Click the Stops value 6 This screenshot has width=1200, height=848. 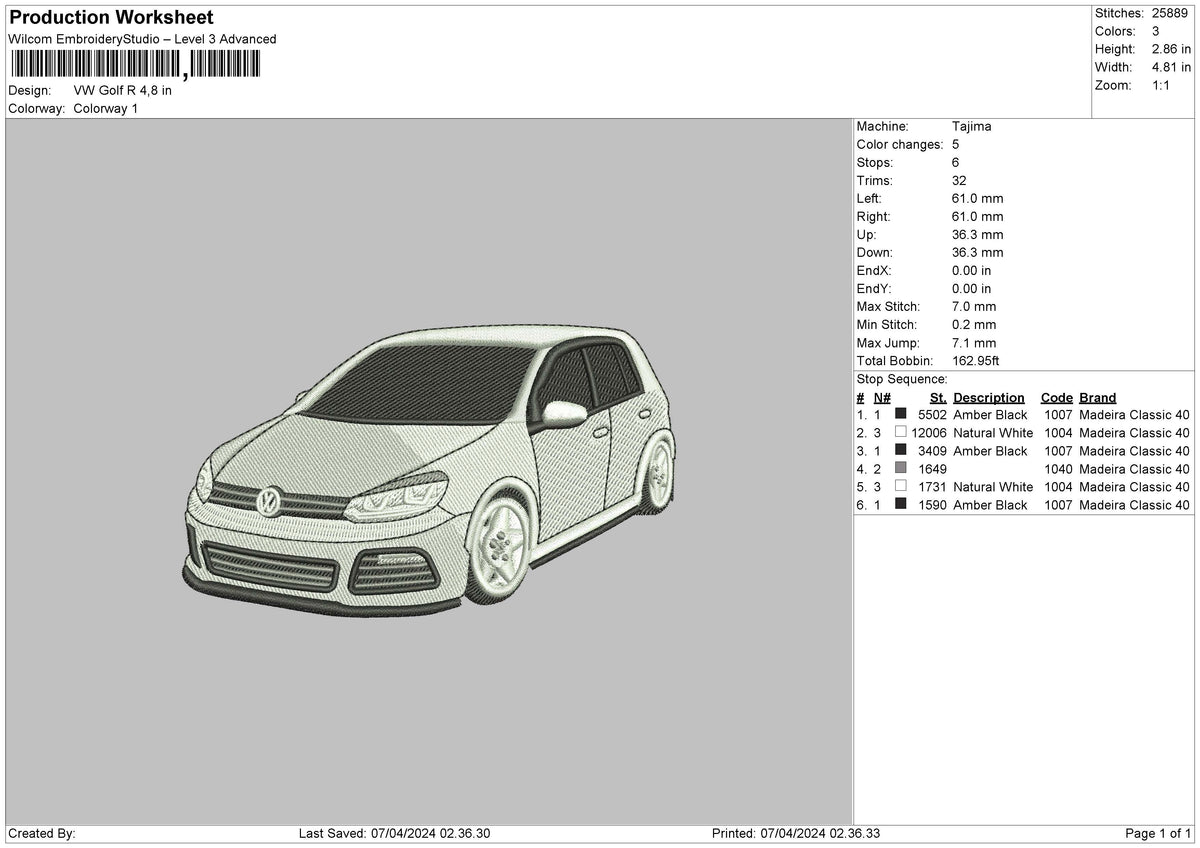coord(956,162)
